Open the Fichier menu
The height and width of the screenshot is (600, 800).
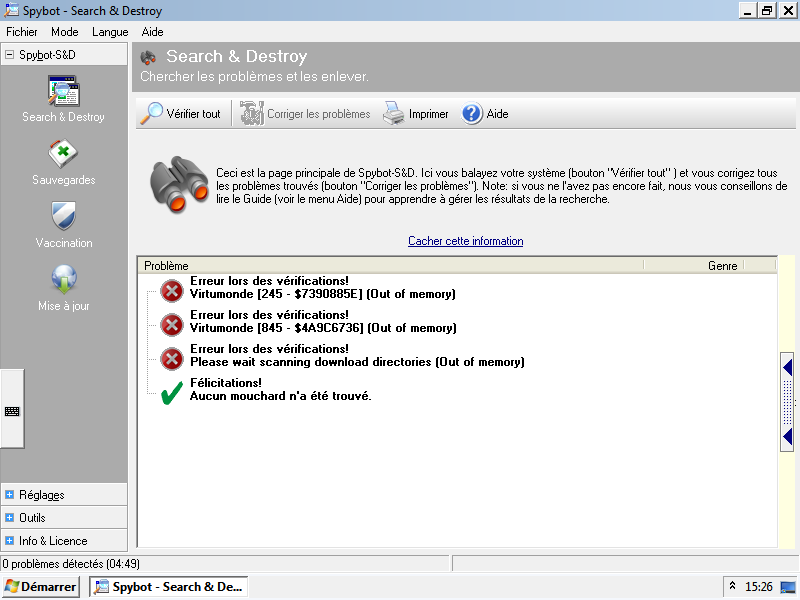pos(21,32)
